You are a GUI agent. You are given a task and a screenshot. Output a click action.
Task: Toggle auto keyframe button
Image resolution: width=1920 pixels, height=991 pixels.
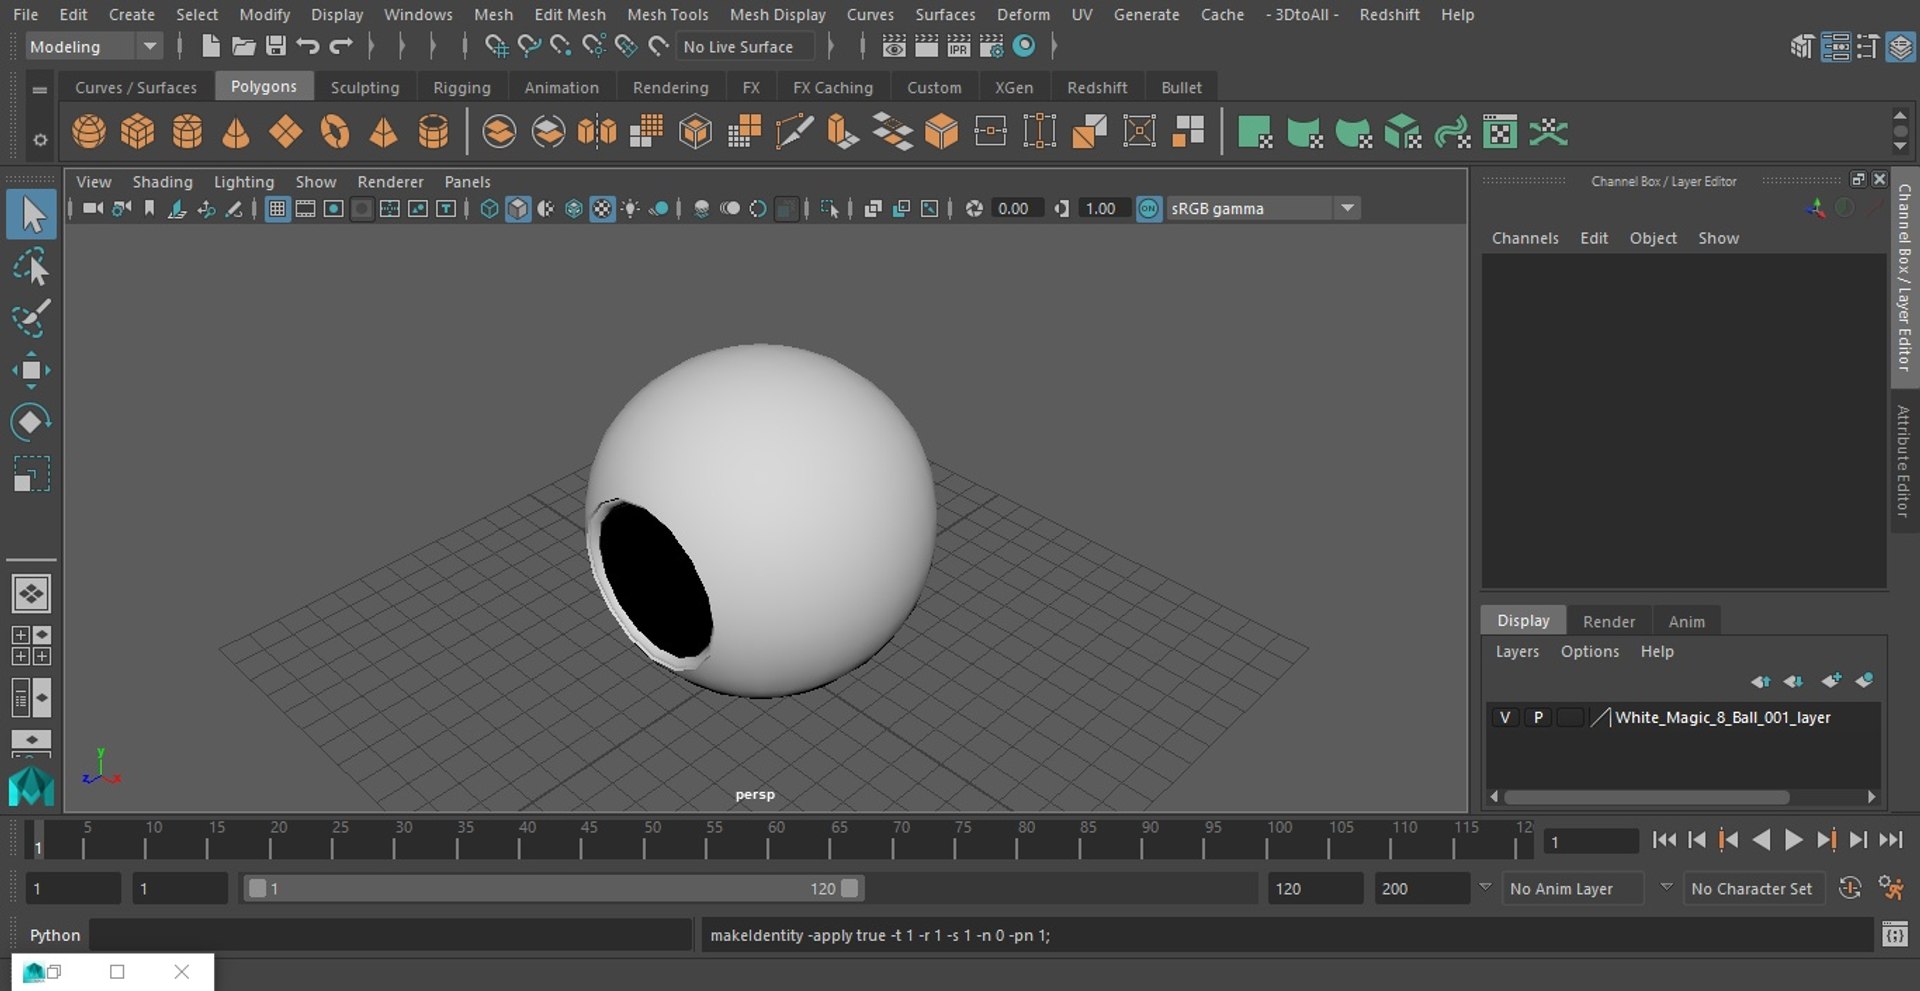[1850, 888]
